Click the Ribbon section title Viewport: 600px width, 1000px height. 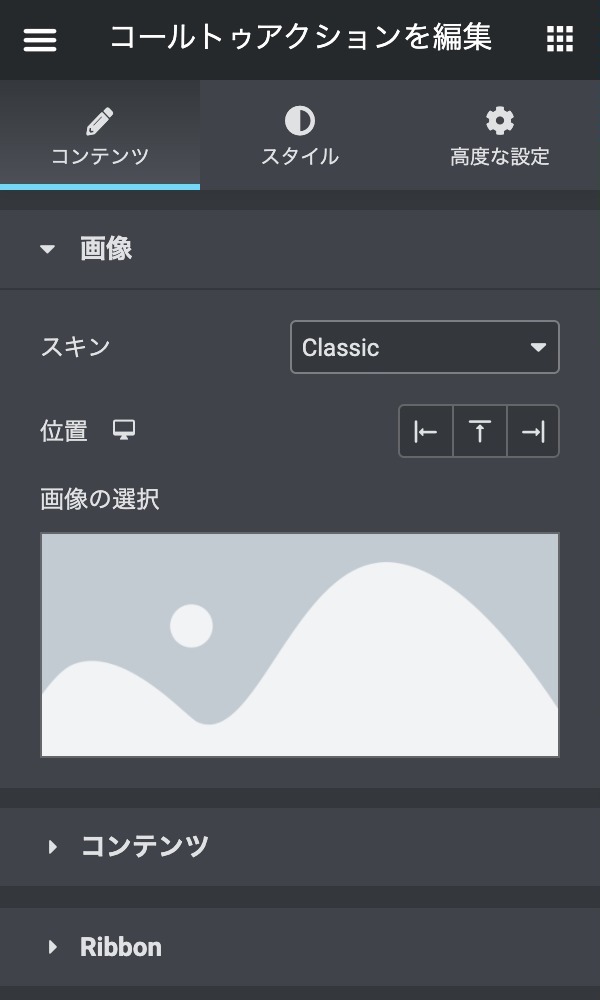pos(120,947)
